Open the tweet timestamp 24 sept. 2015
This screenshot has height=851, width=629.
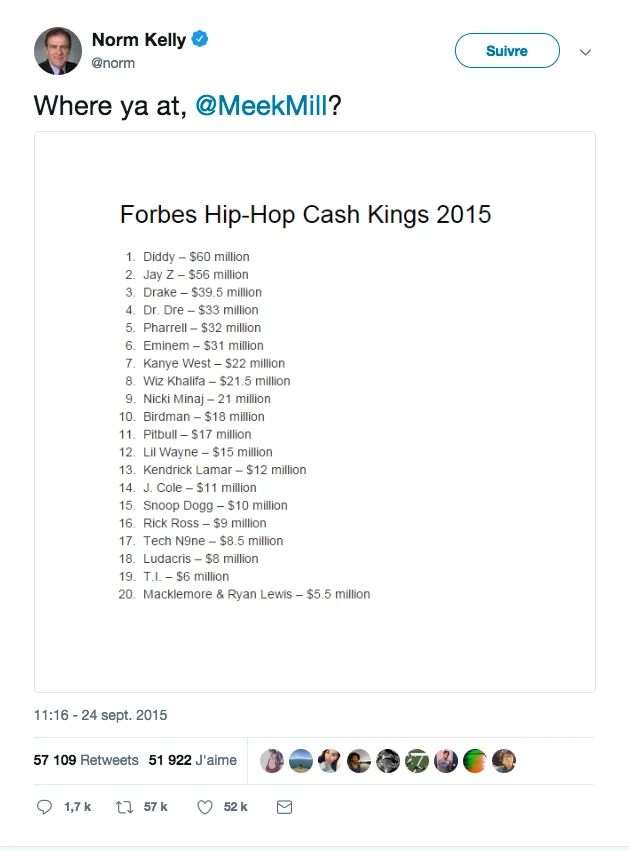100,715
